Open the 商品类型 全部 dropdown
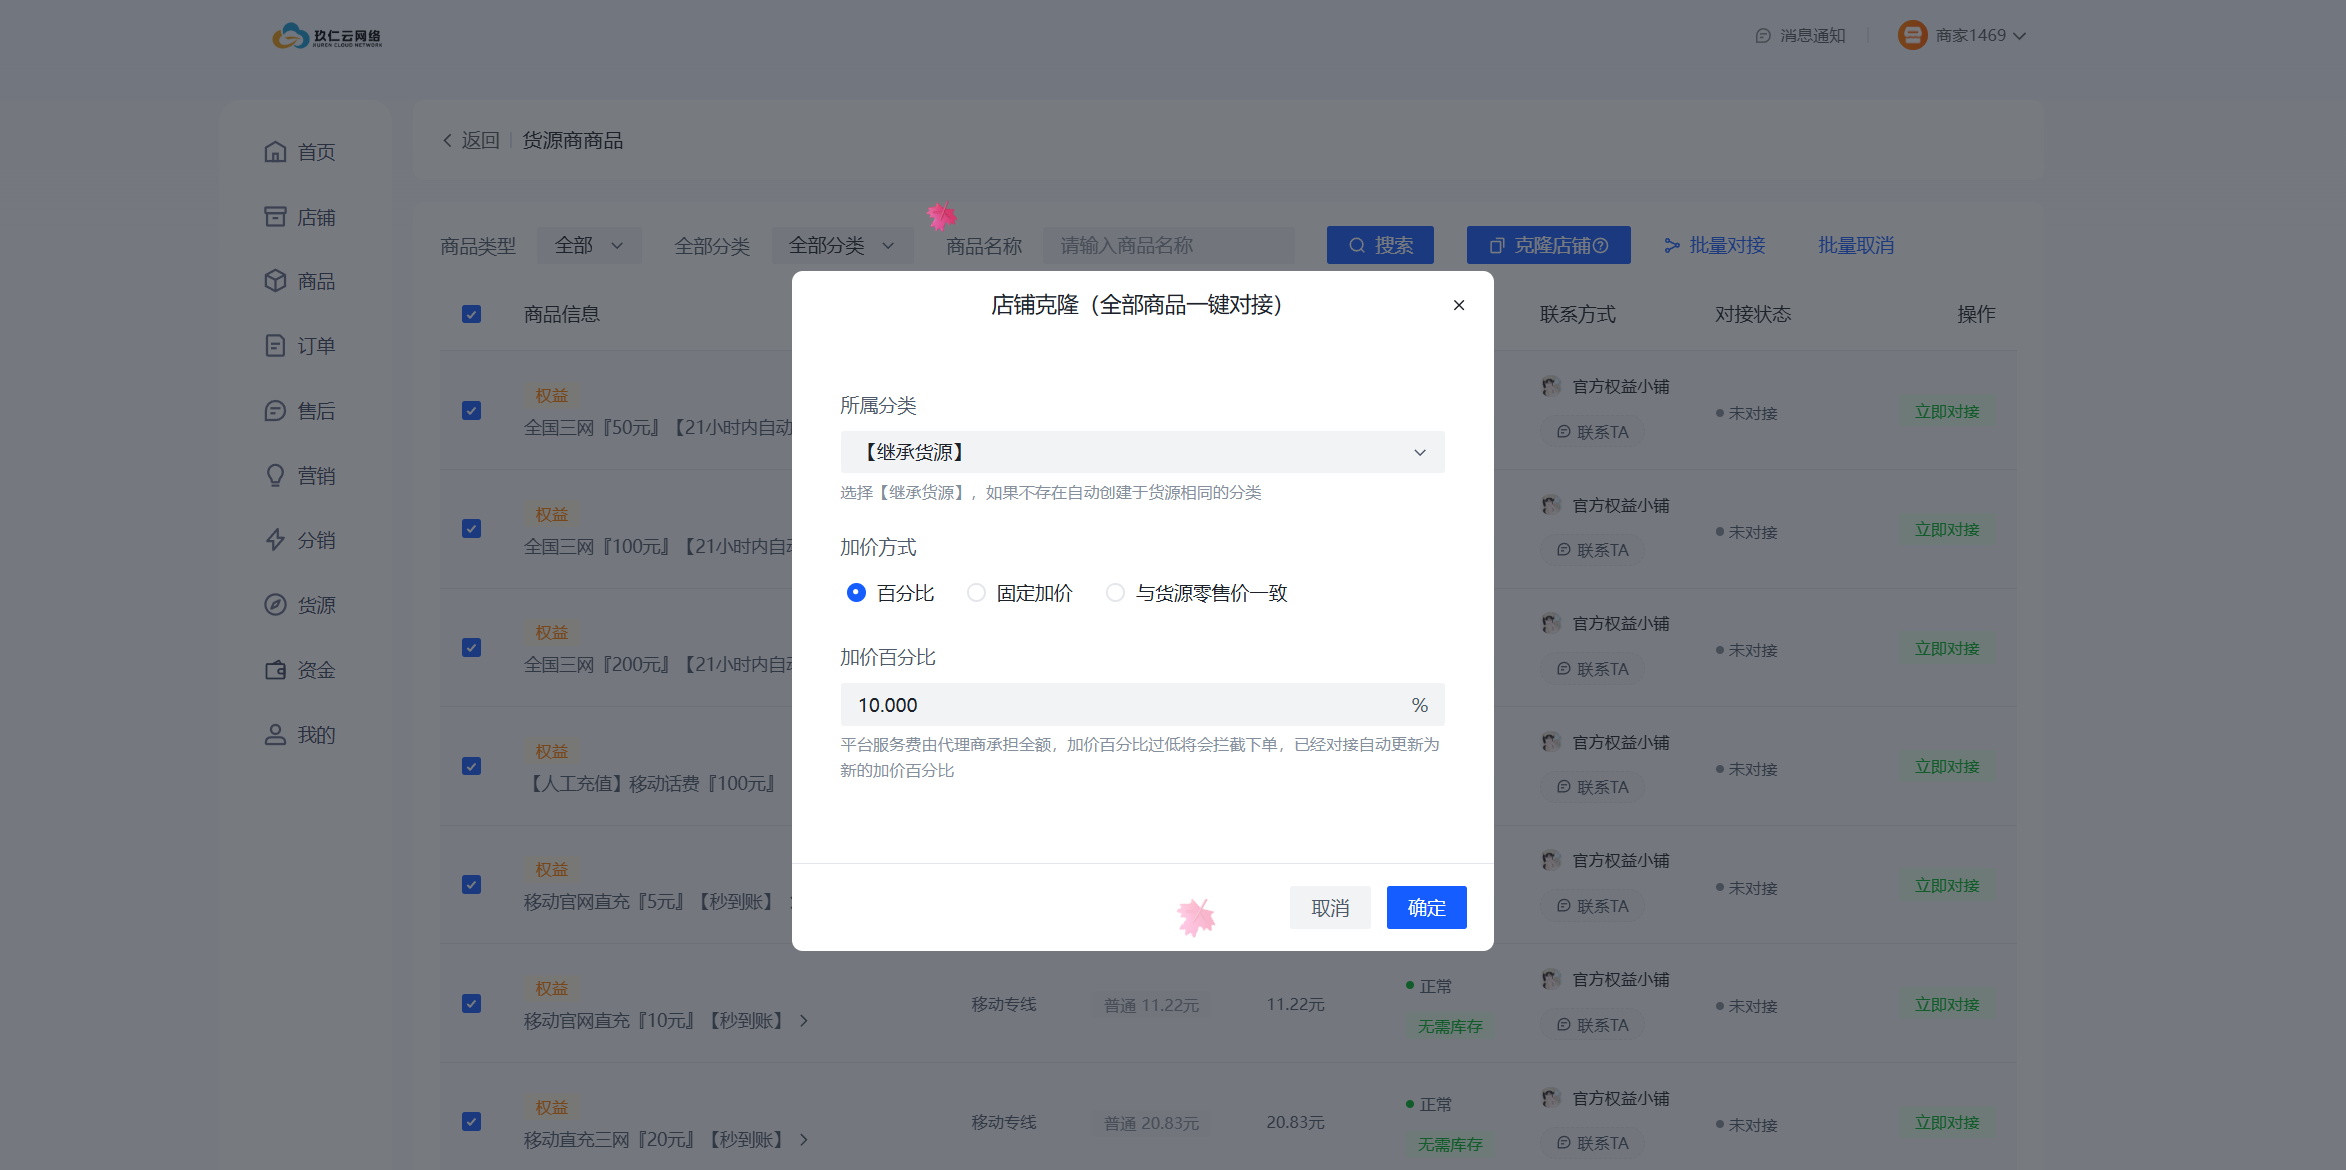This screenshot has height=1170, width=2346. [589, 245]
